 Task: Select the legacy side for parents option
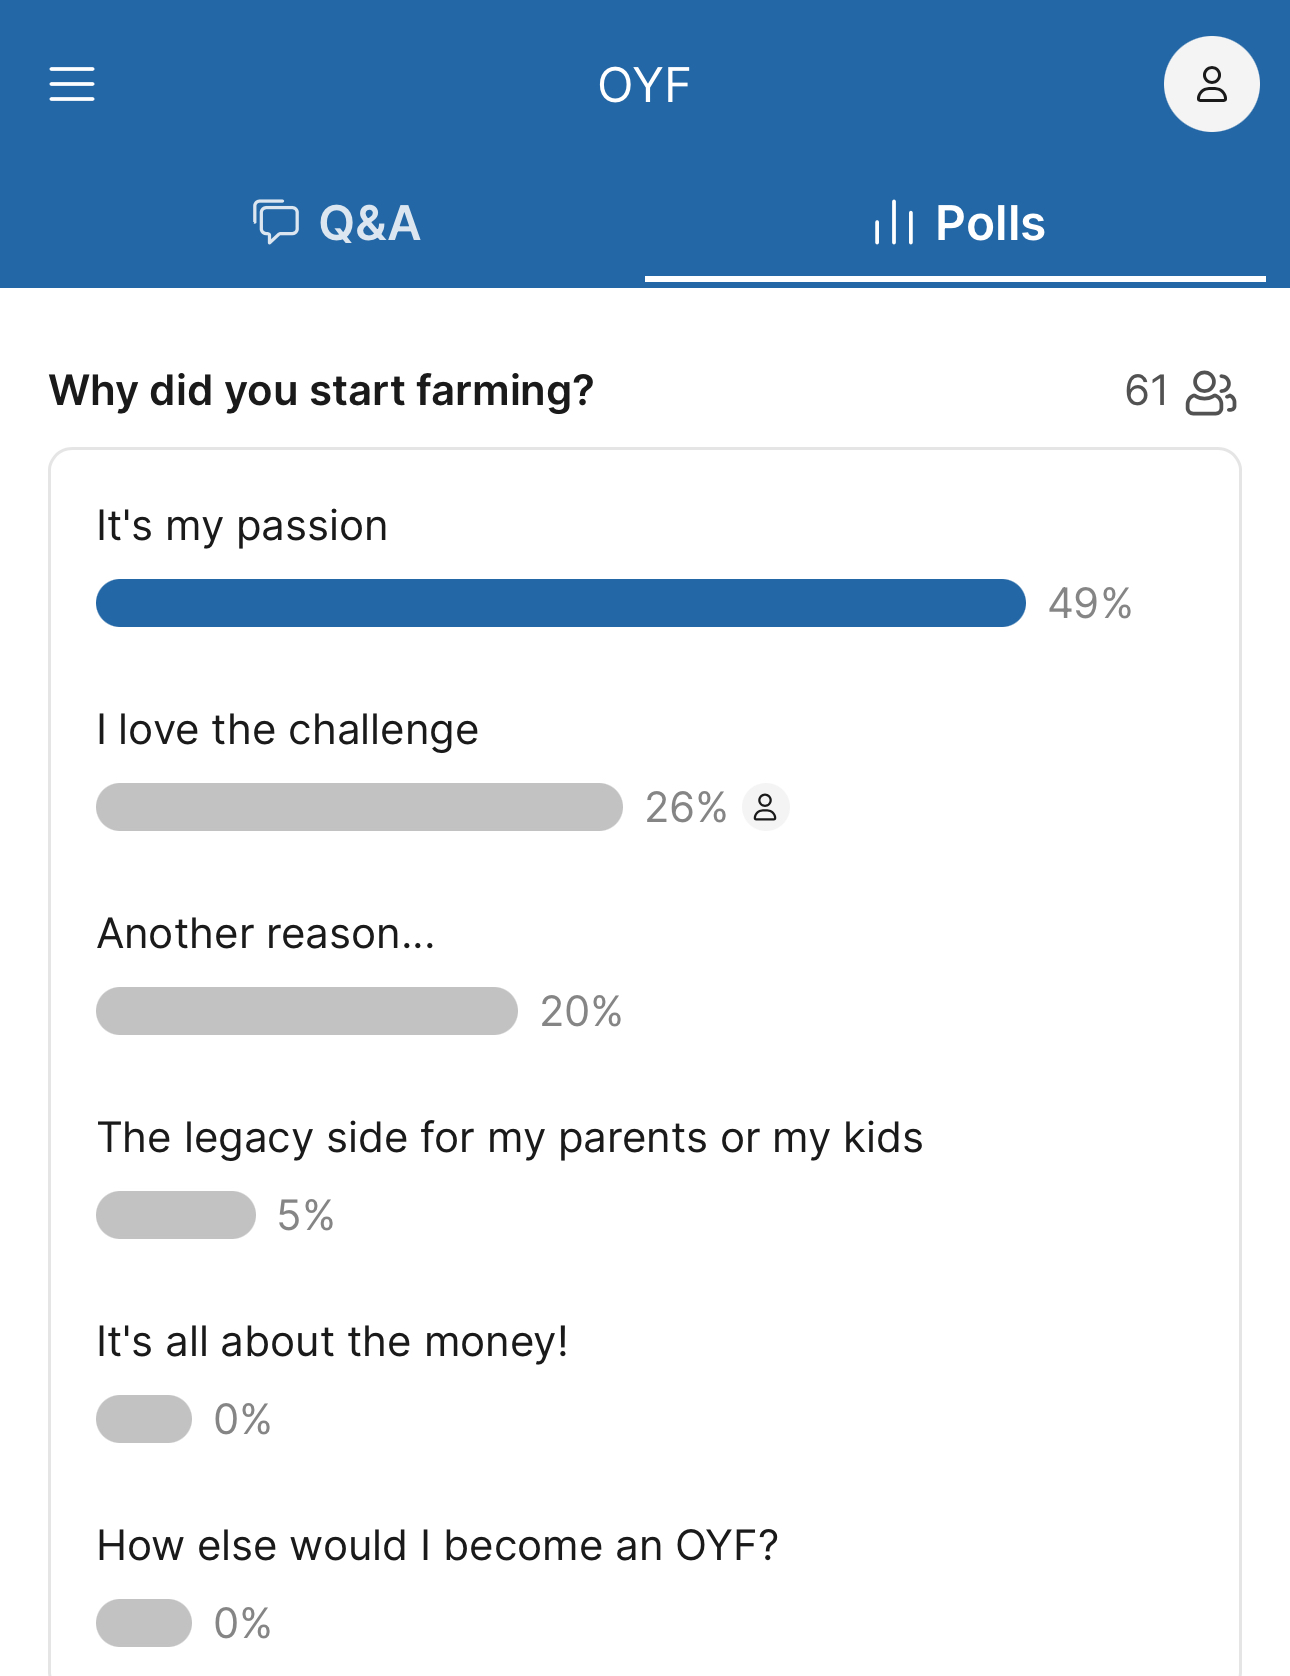pos(509,1138)
